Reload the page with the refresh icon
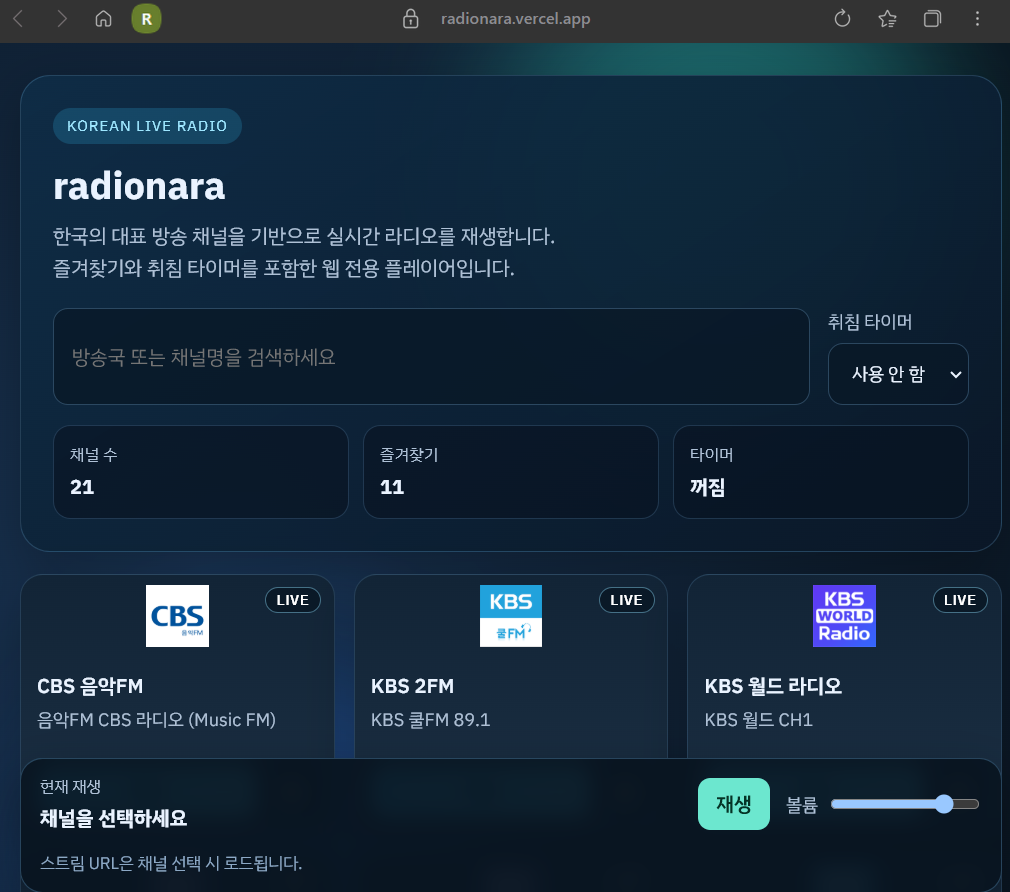The height and width of the screenshot is (892, 1010). click(x=841, y=18)
